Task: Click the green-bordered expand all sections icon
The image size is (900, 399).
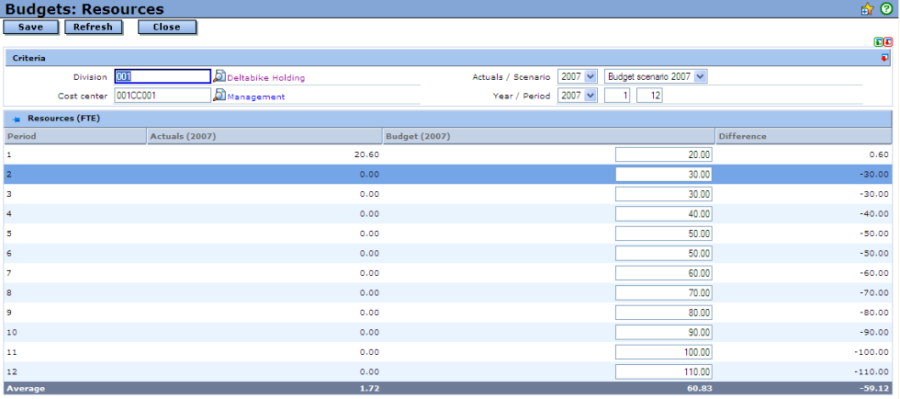Action: (879, 42)
